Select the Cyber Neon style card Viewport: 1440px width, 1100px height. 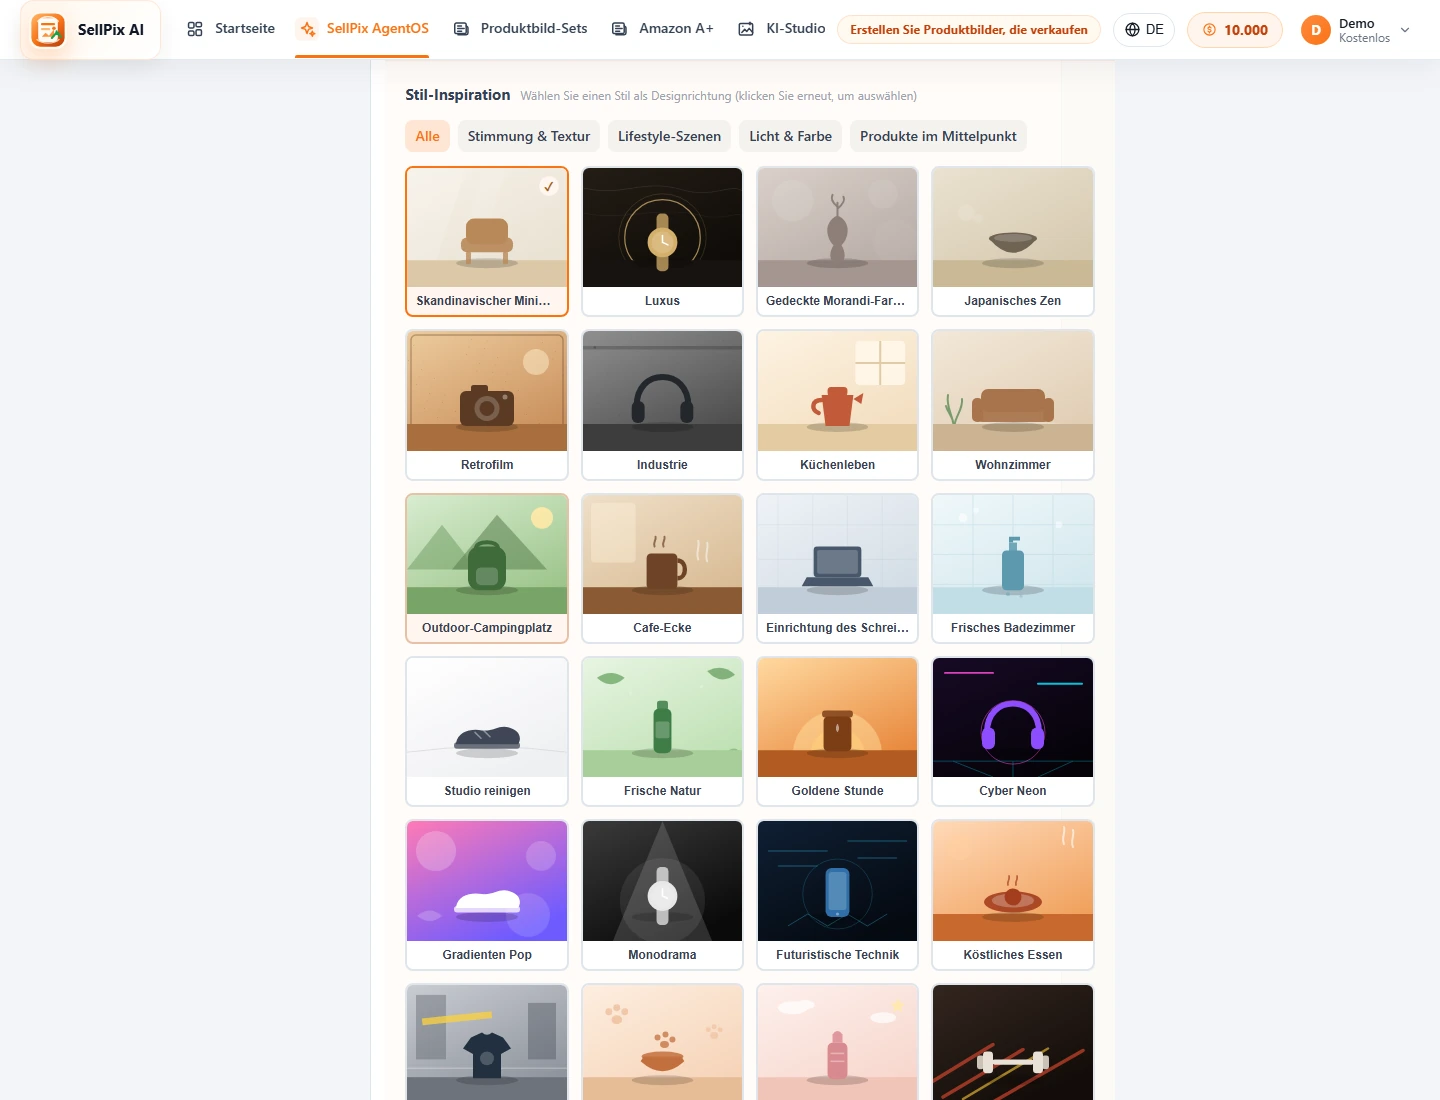pyautogui.click(x=1013, y=731)
